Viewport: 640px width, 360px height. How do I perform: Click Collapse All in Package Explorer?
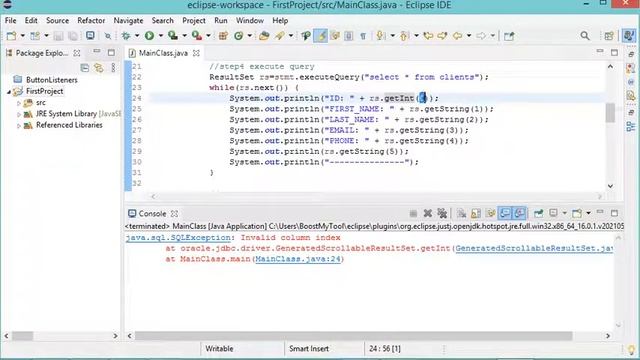84,68
